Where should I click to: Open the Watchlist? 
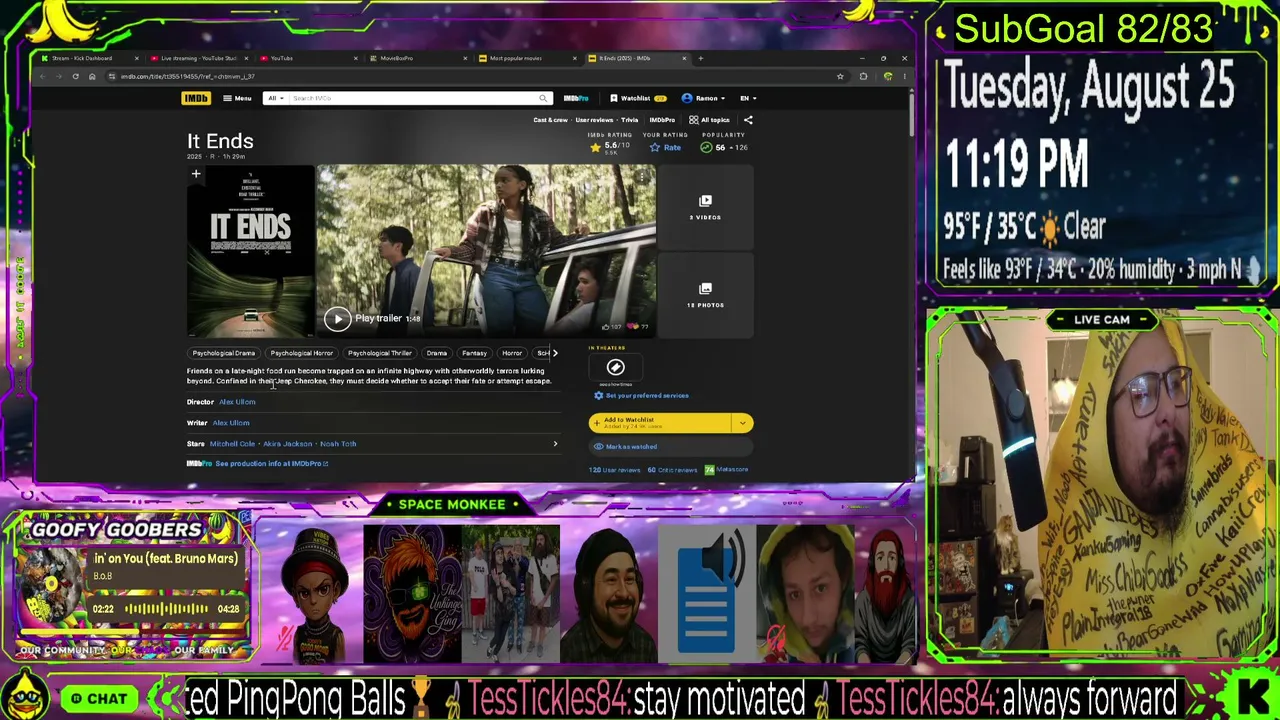coord(638,98)
